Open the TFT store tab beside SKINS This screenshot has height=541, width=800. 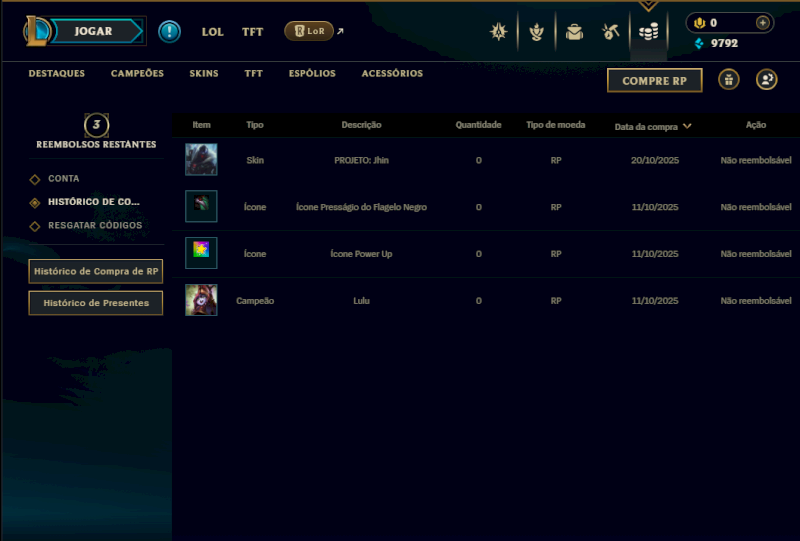click(x=253, y=73)
